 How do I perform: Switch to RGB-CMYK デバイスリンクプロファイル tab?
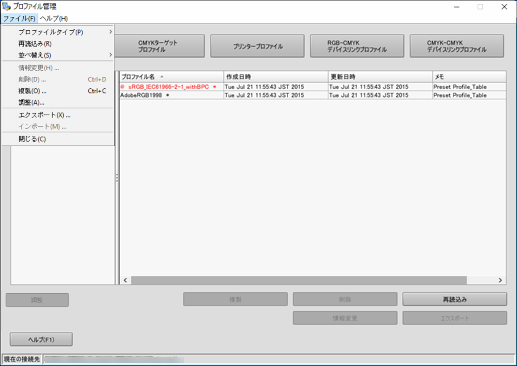357,46
